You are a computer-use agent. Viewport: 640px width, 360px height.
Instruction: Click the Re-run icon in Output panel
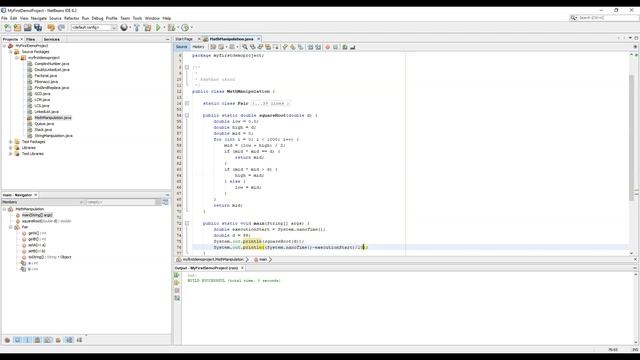(x=177, y=275)
